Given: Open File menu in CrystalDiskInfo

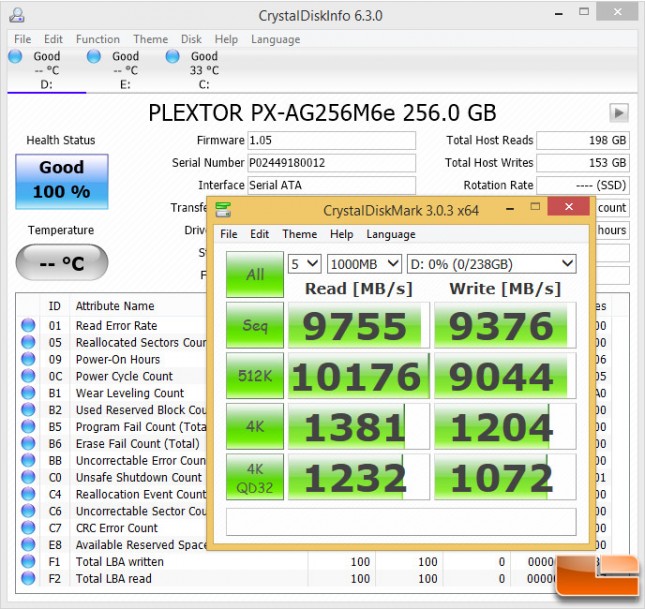Looking at the screenshot, I should 23,39.
